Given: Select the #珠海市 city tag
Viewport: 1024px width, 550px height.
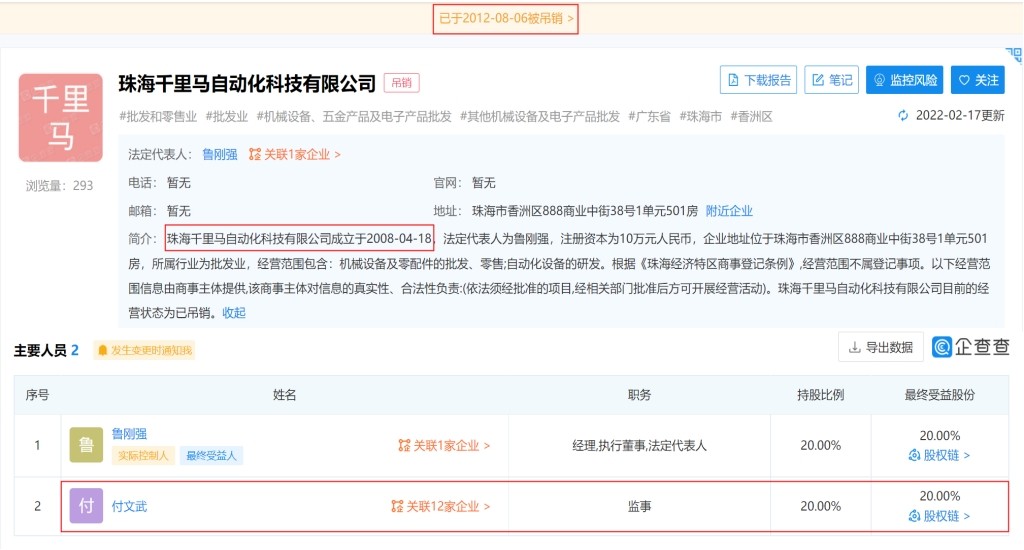Looking at the screenshot, I should pos(701,116).
